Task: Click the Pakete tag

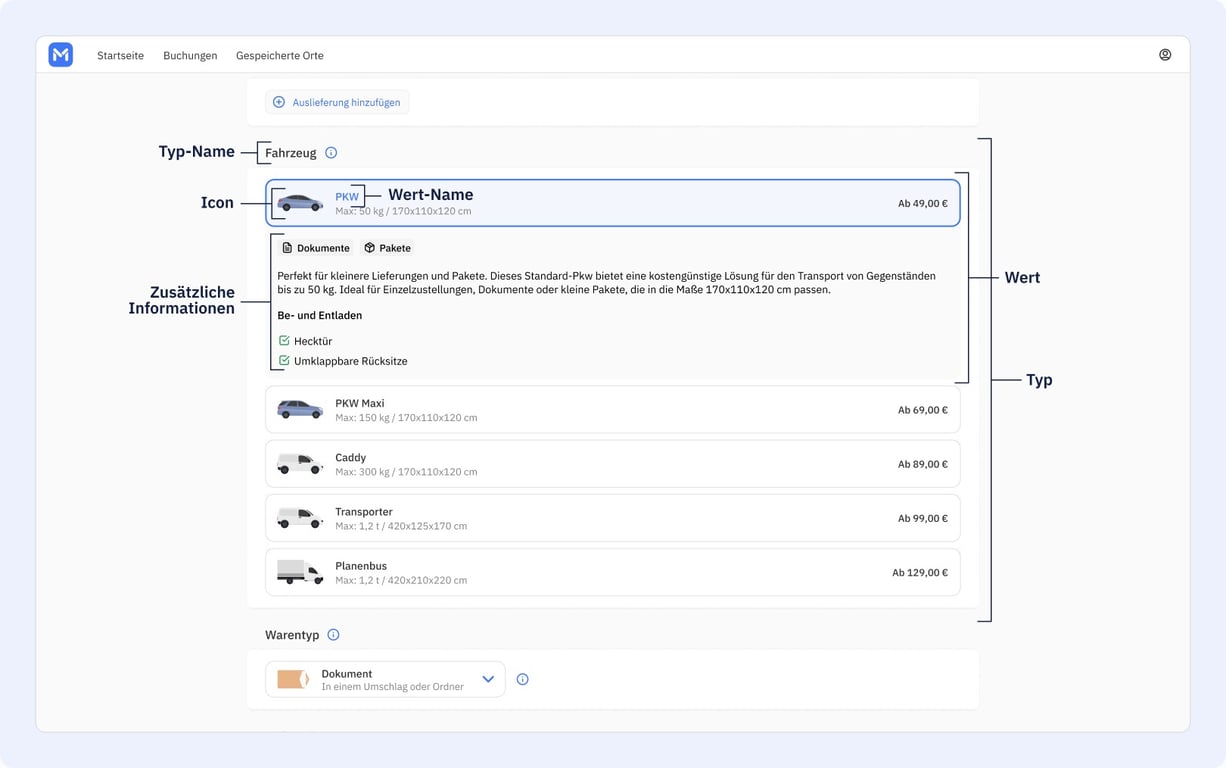Action: pos(387,248)
